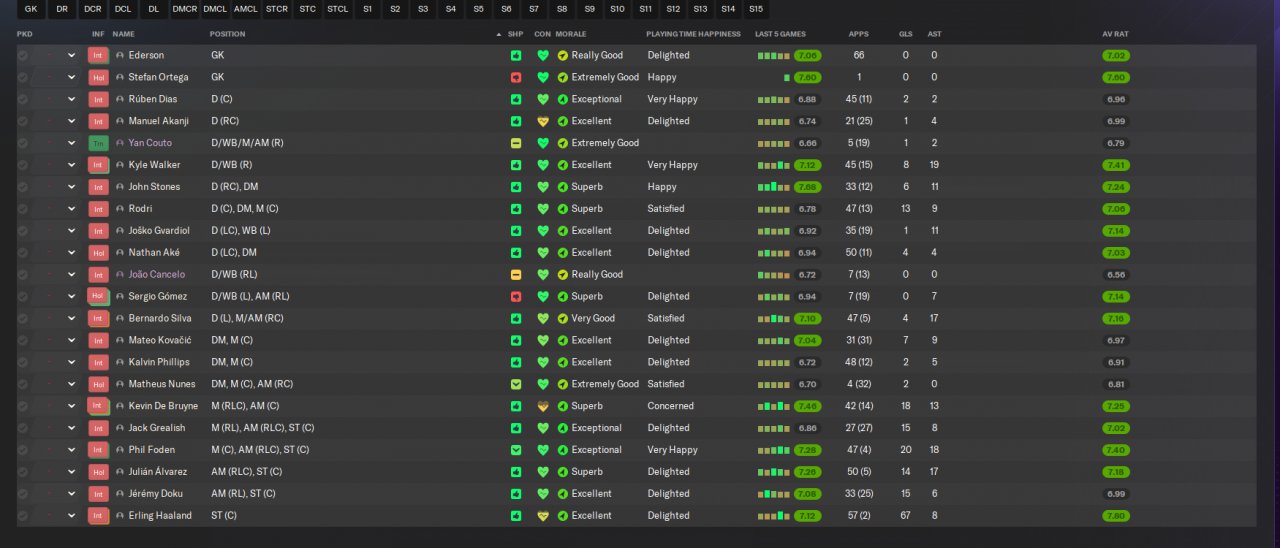Toggle the picked circle for Rodri
The image size is (1280, 548).
23,209
